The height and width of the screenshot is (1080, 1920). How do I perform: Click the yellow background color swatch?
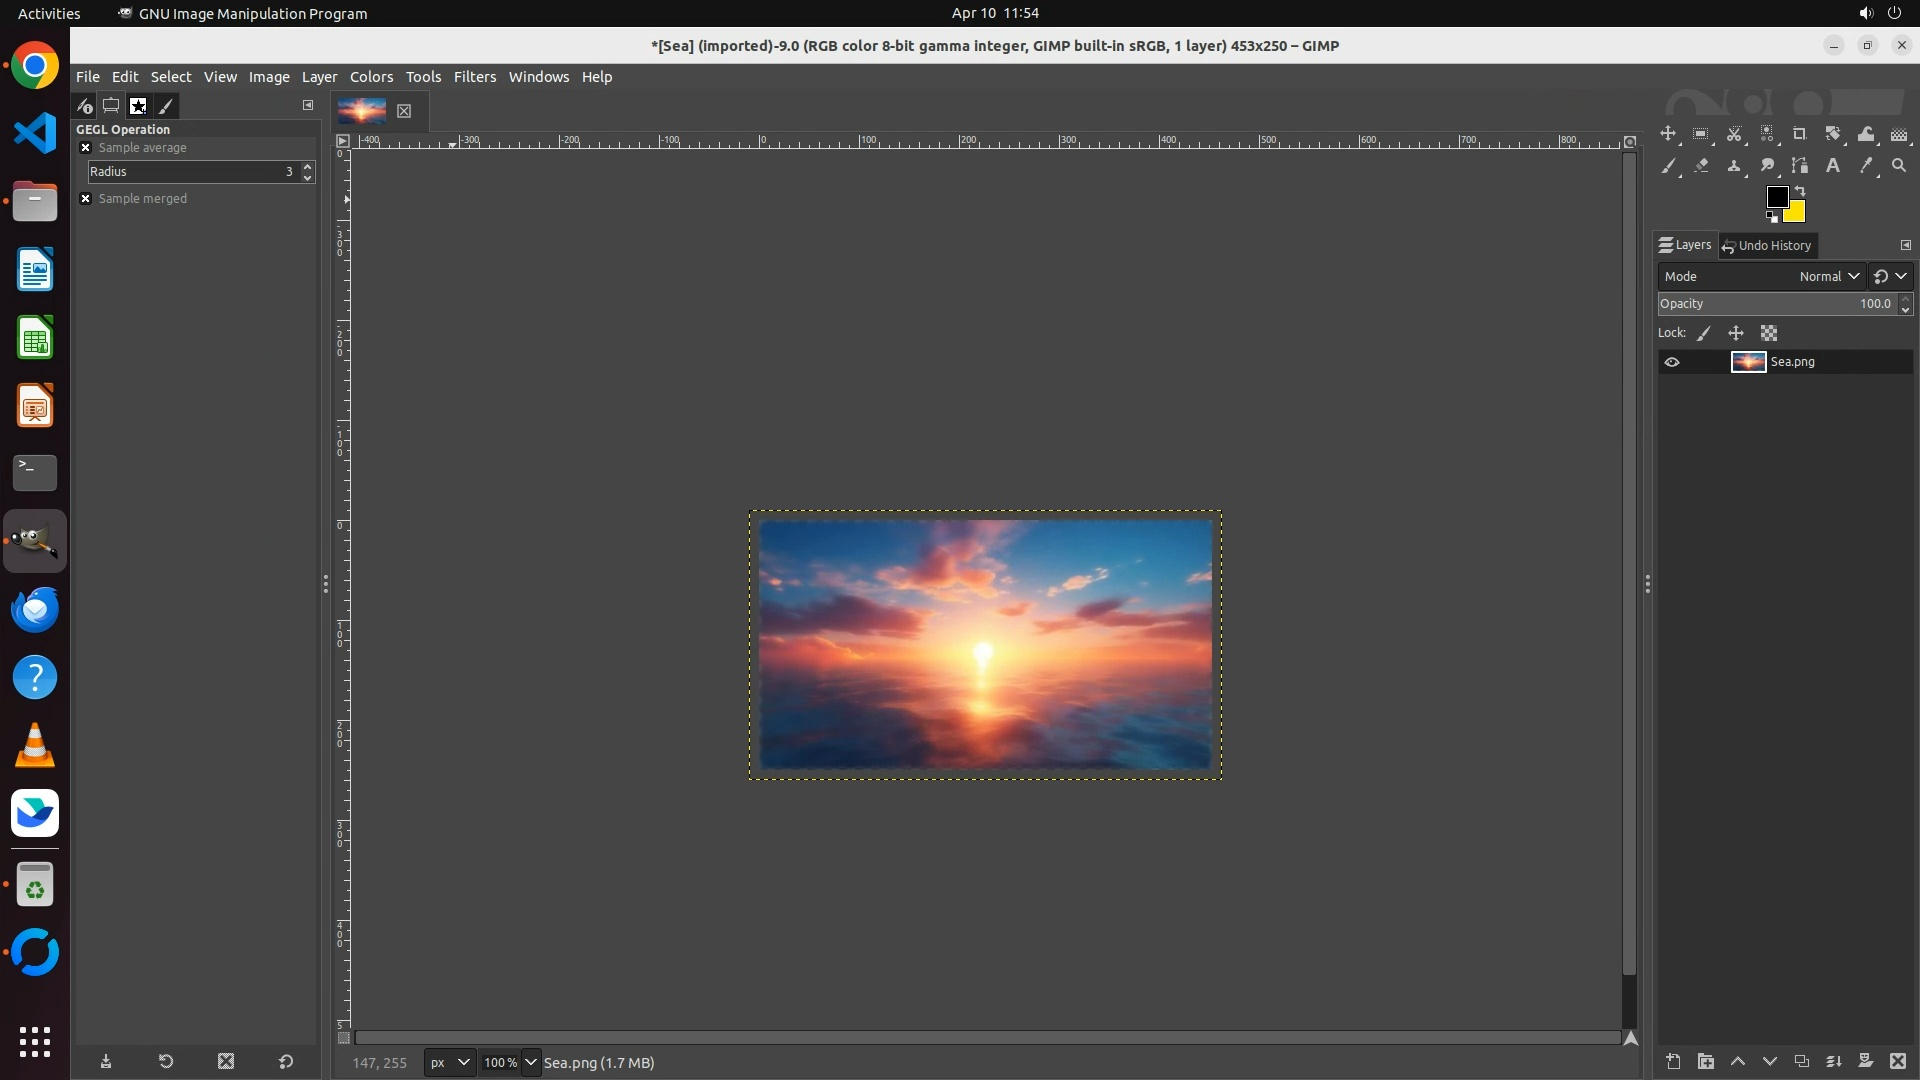pos(1797,213)
